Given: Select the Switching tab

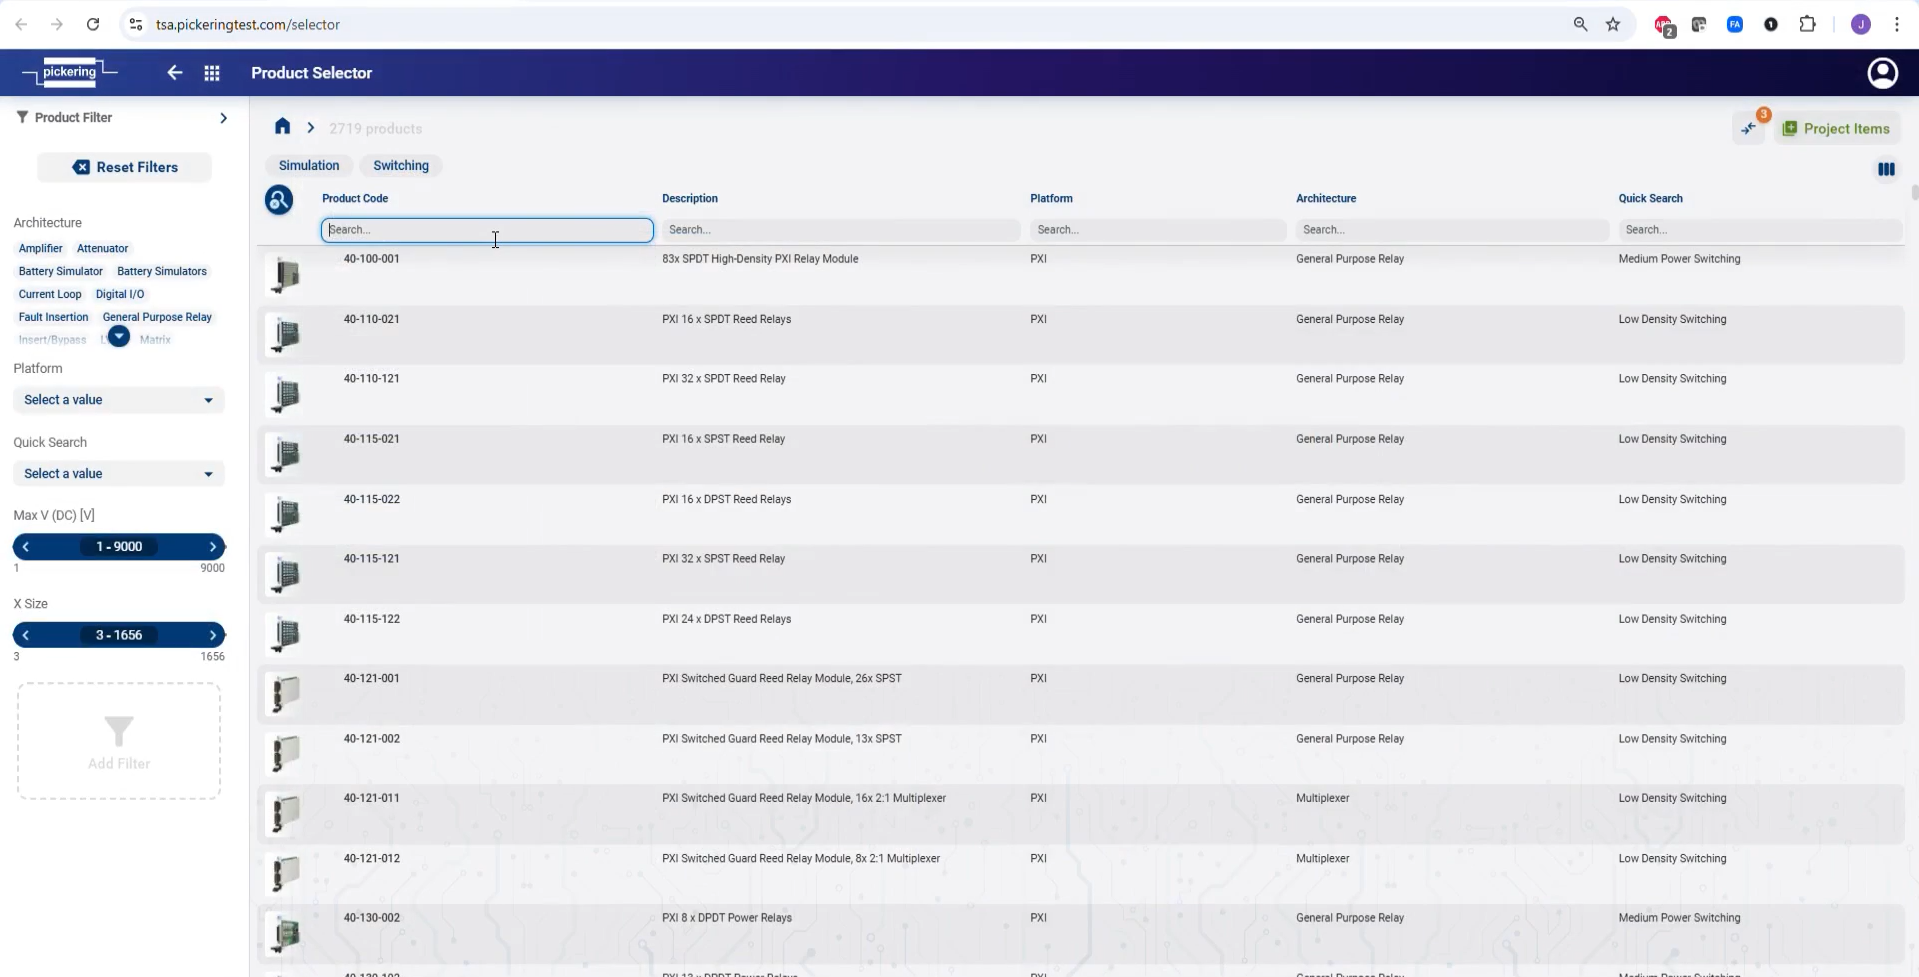Looking at the screenshot, I should tap(400, 166).
